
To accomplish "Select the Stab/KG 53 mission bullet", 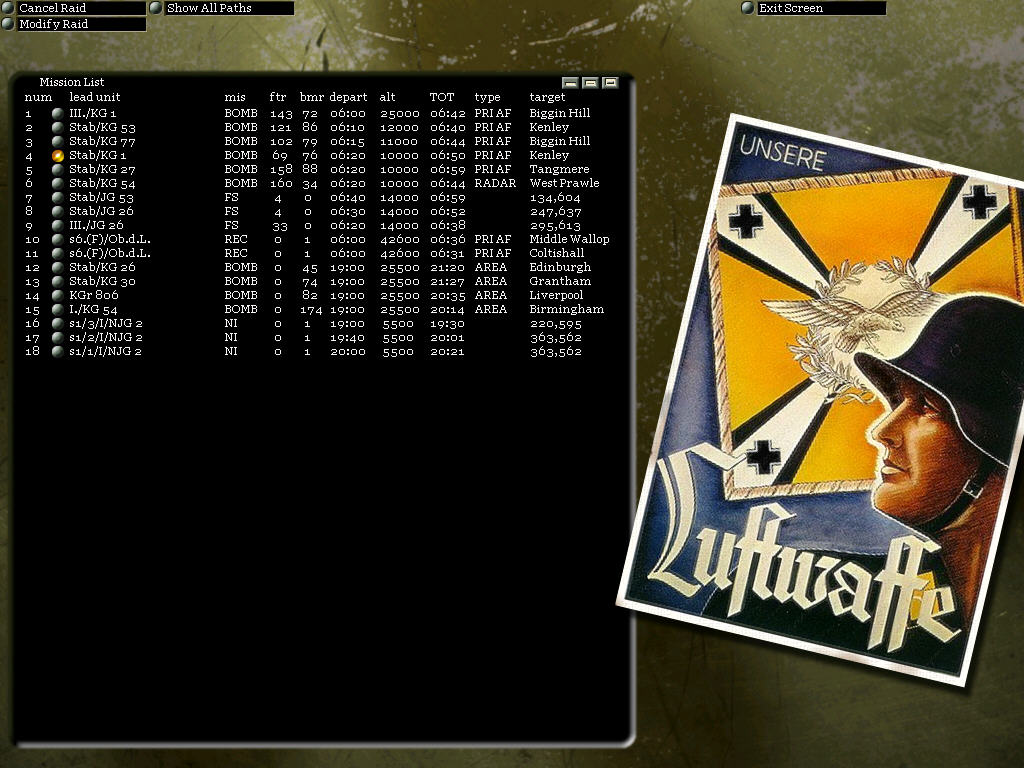I will (x=57, y=127).
